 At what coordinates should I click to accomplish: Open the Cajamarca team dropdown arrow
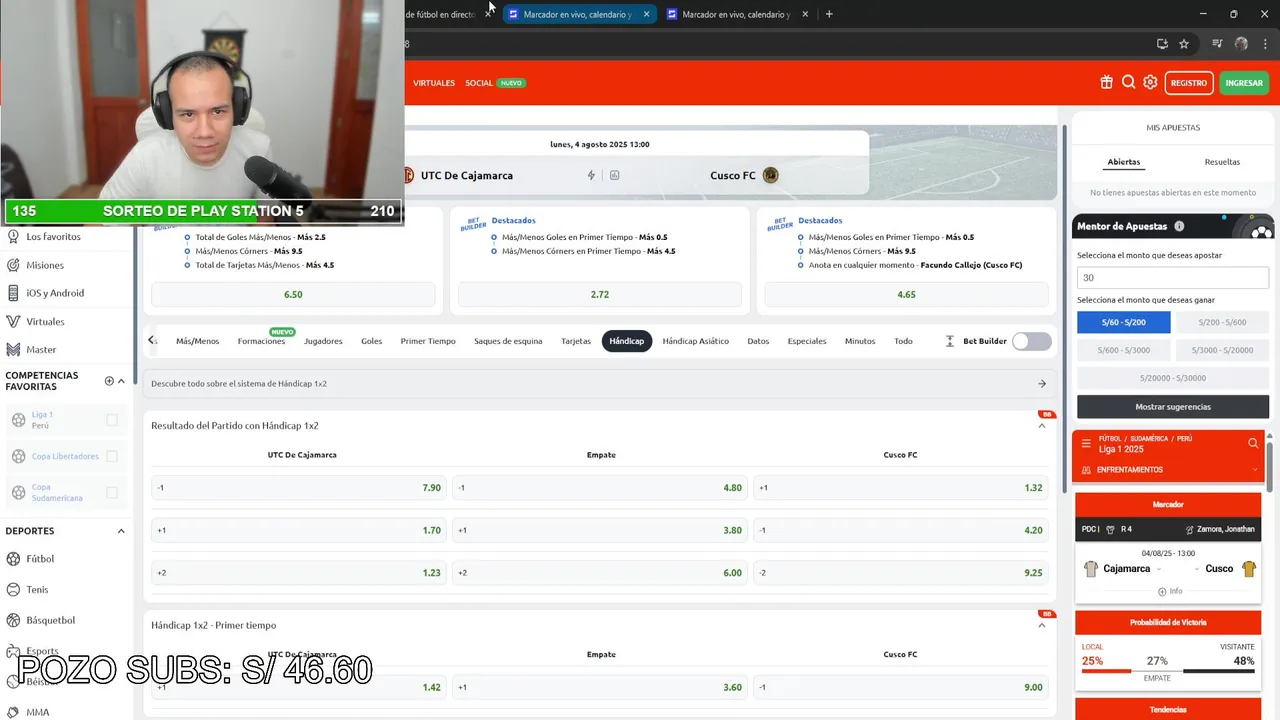(x=1159, y=569)
